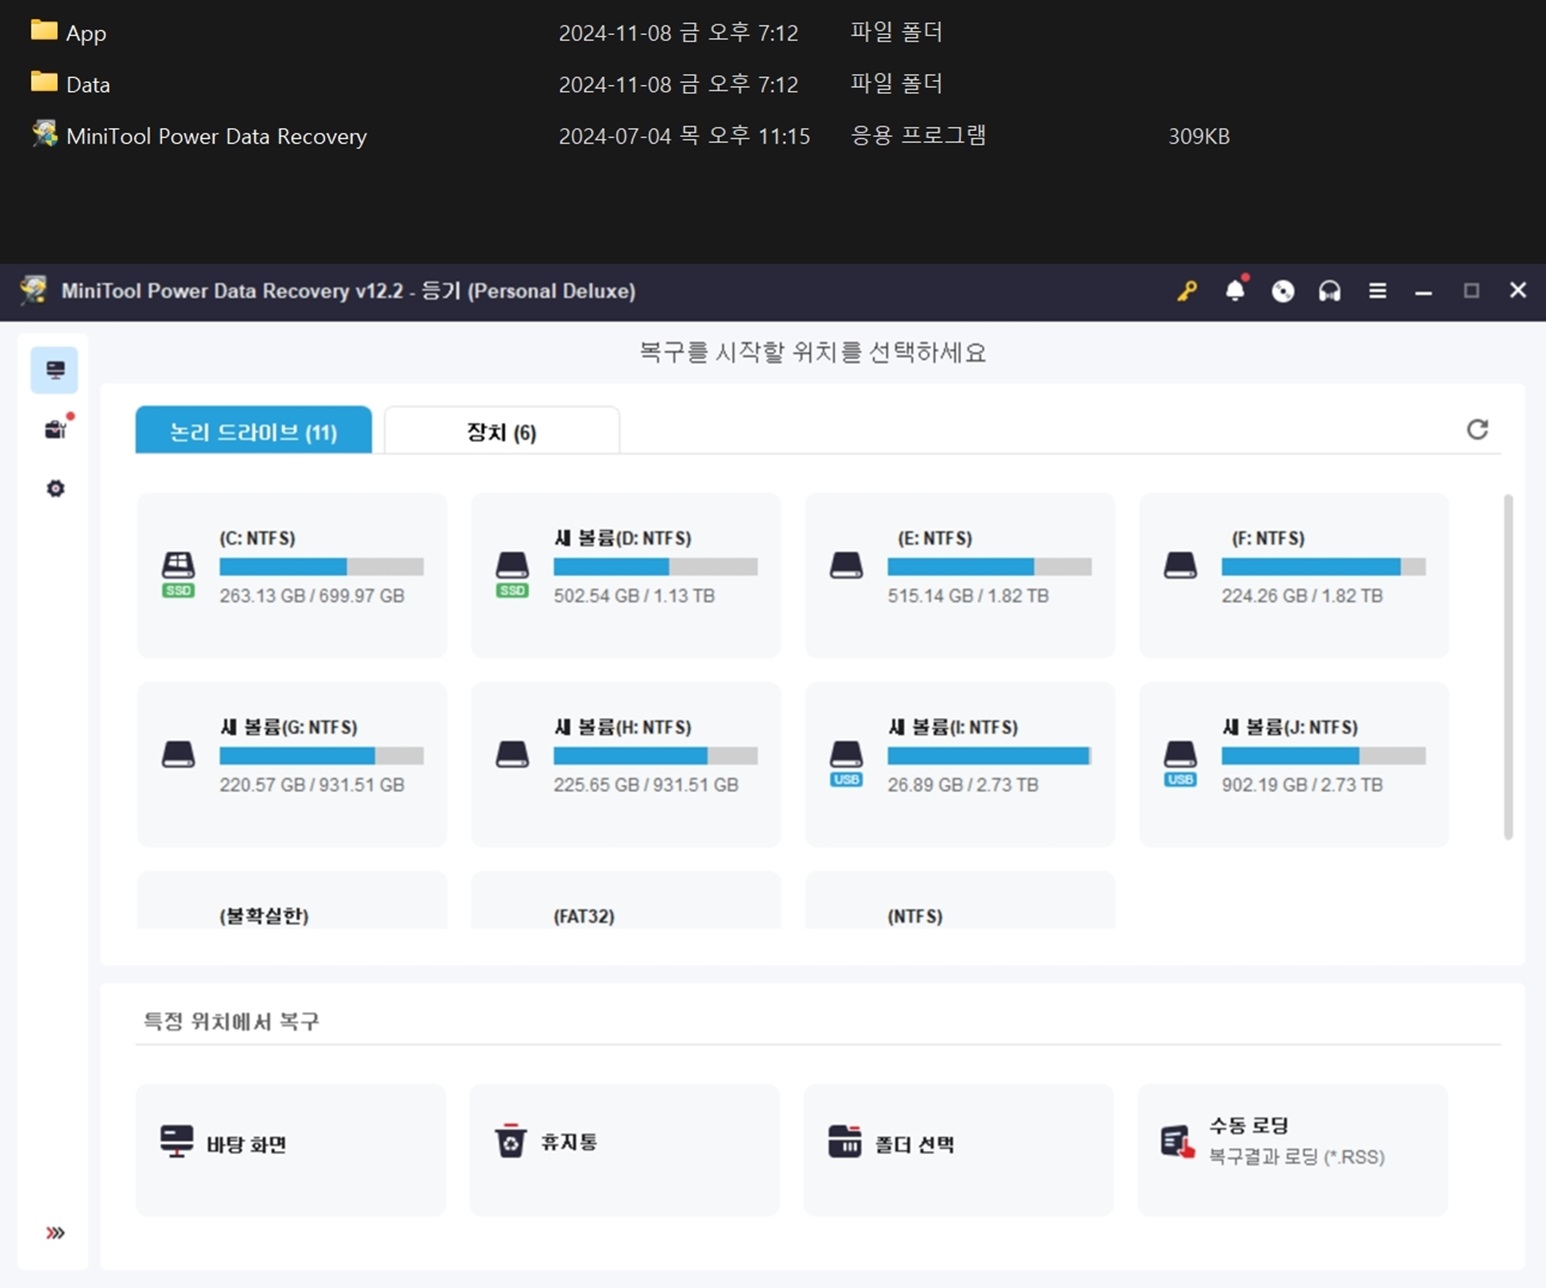Screen dimensions: 1546x1288
Task: Switch to the 논리 드라이브 (11) tab
Action: tap(254, 430)
